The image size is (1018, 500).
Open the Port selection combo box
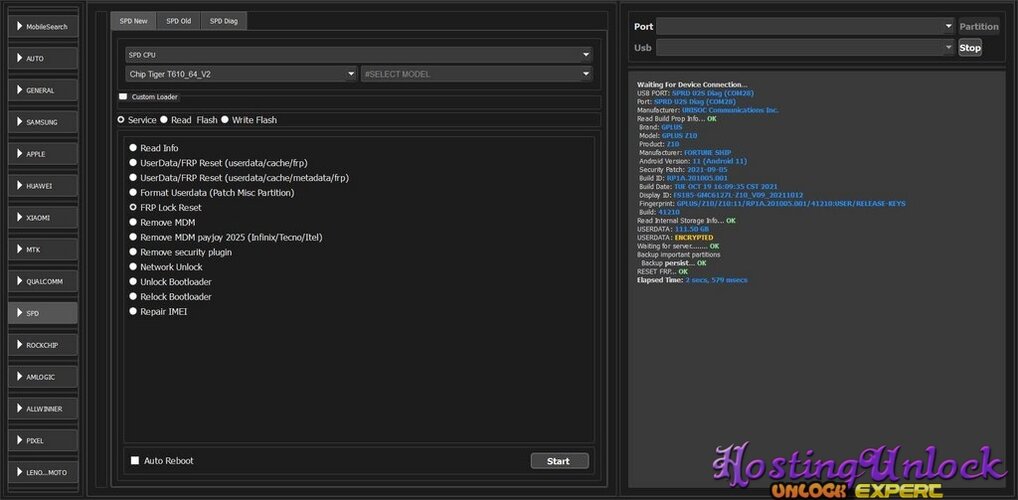tap(804, 27)
